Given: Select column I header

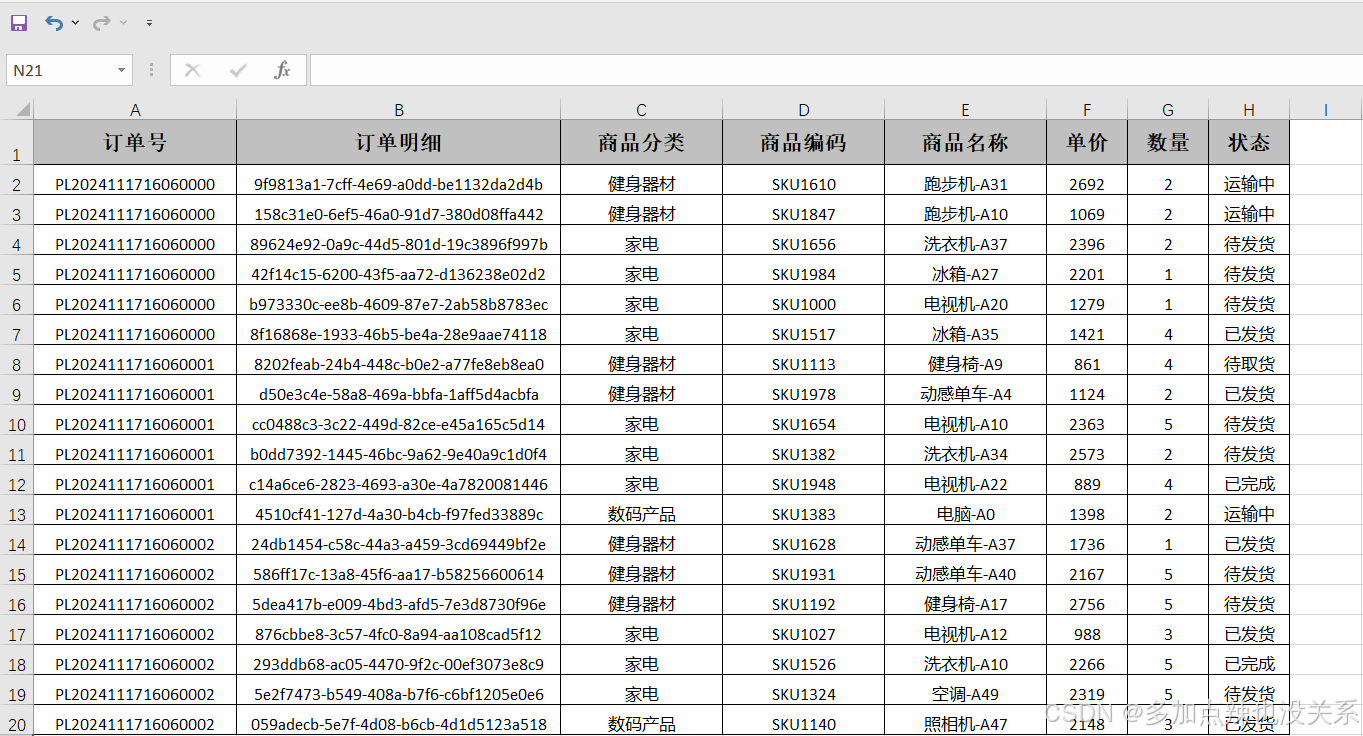Looking at the screenshot, I should click(1326, 110).
